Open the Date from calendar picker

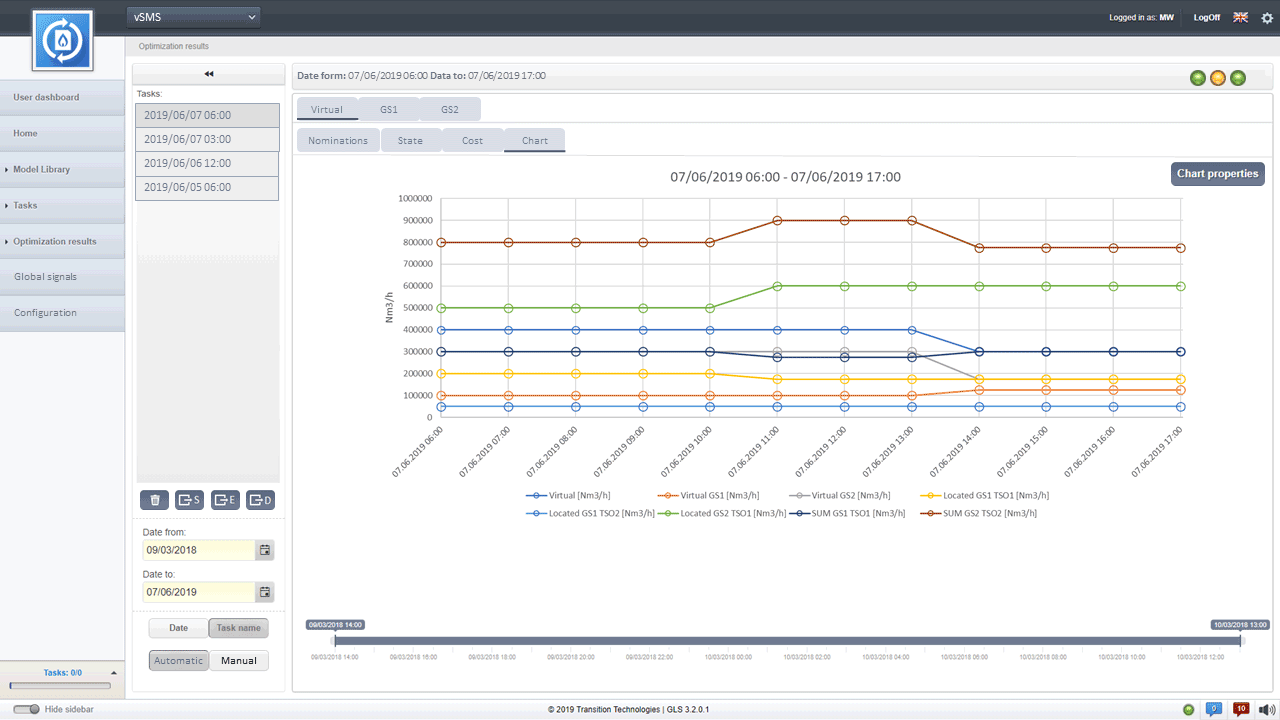(x=264, y=550)
